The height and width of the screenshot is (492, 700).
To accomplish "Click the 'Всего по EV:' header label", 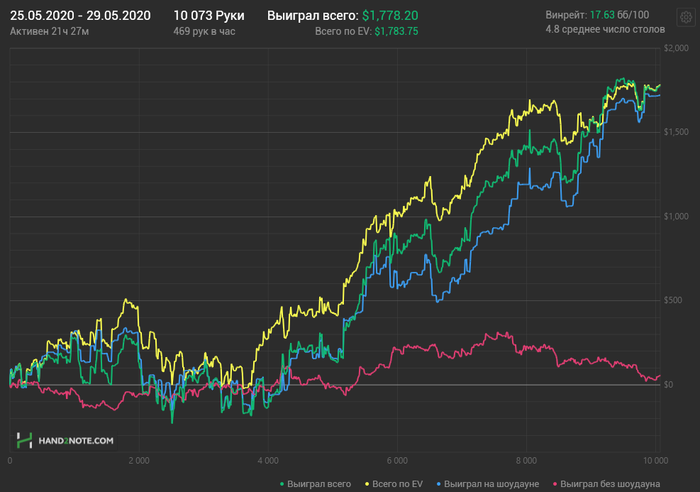I will [x=343, y=31].
